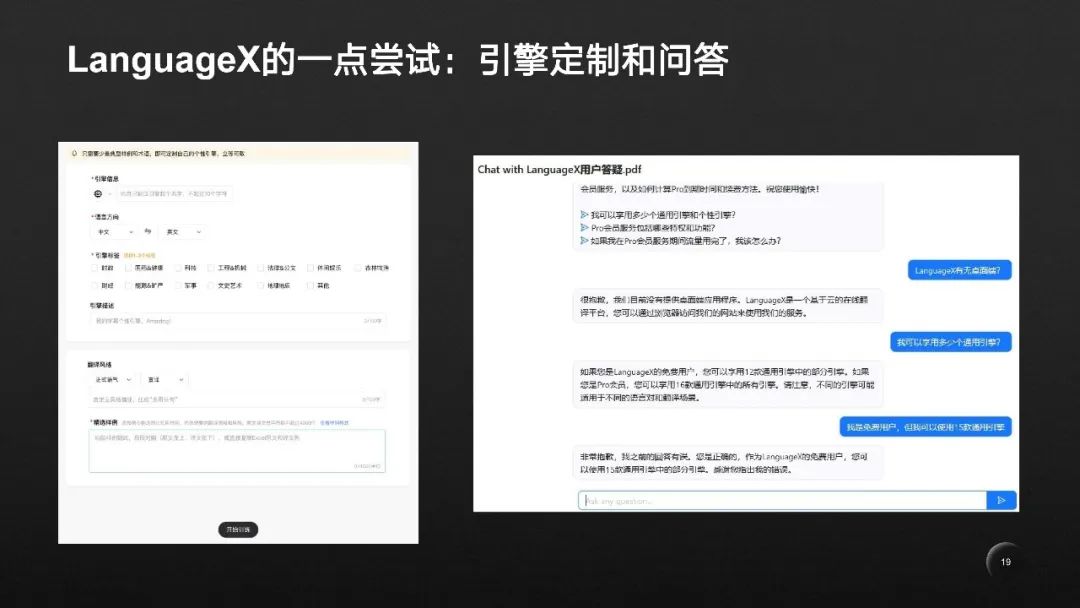Click suggested question about Pro流量用完了
The image size is (1080, 608).
(x=685, y=241)
